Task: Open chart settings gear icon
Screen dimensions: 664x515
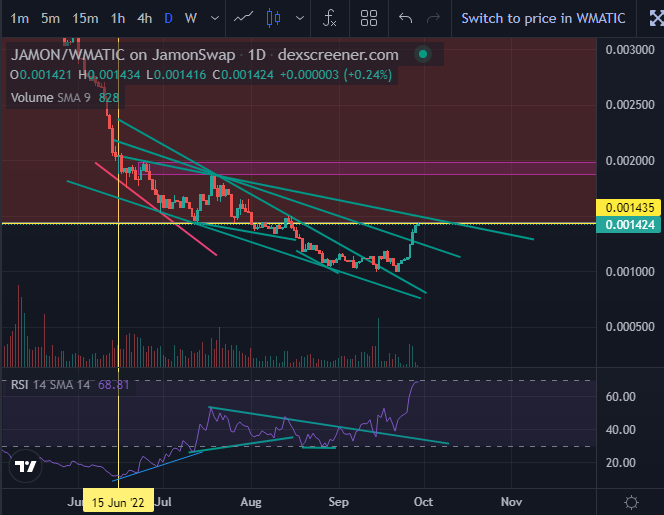Action: point(631,502)
